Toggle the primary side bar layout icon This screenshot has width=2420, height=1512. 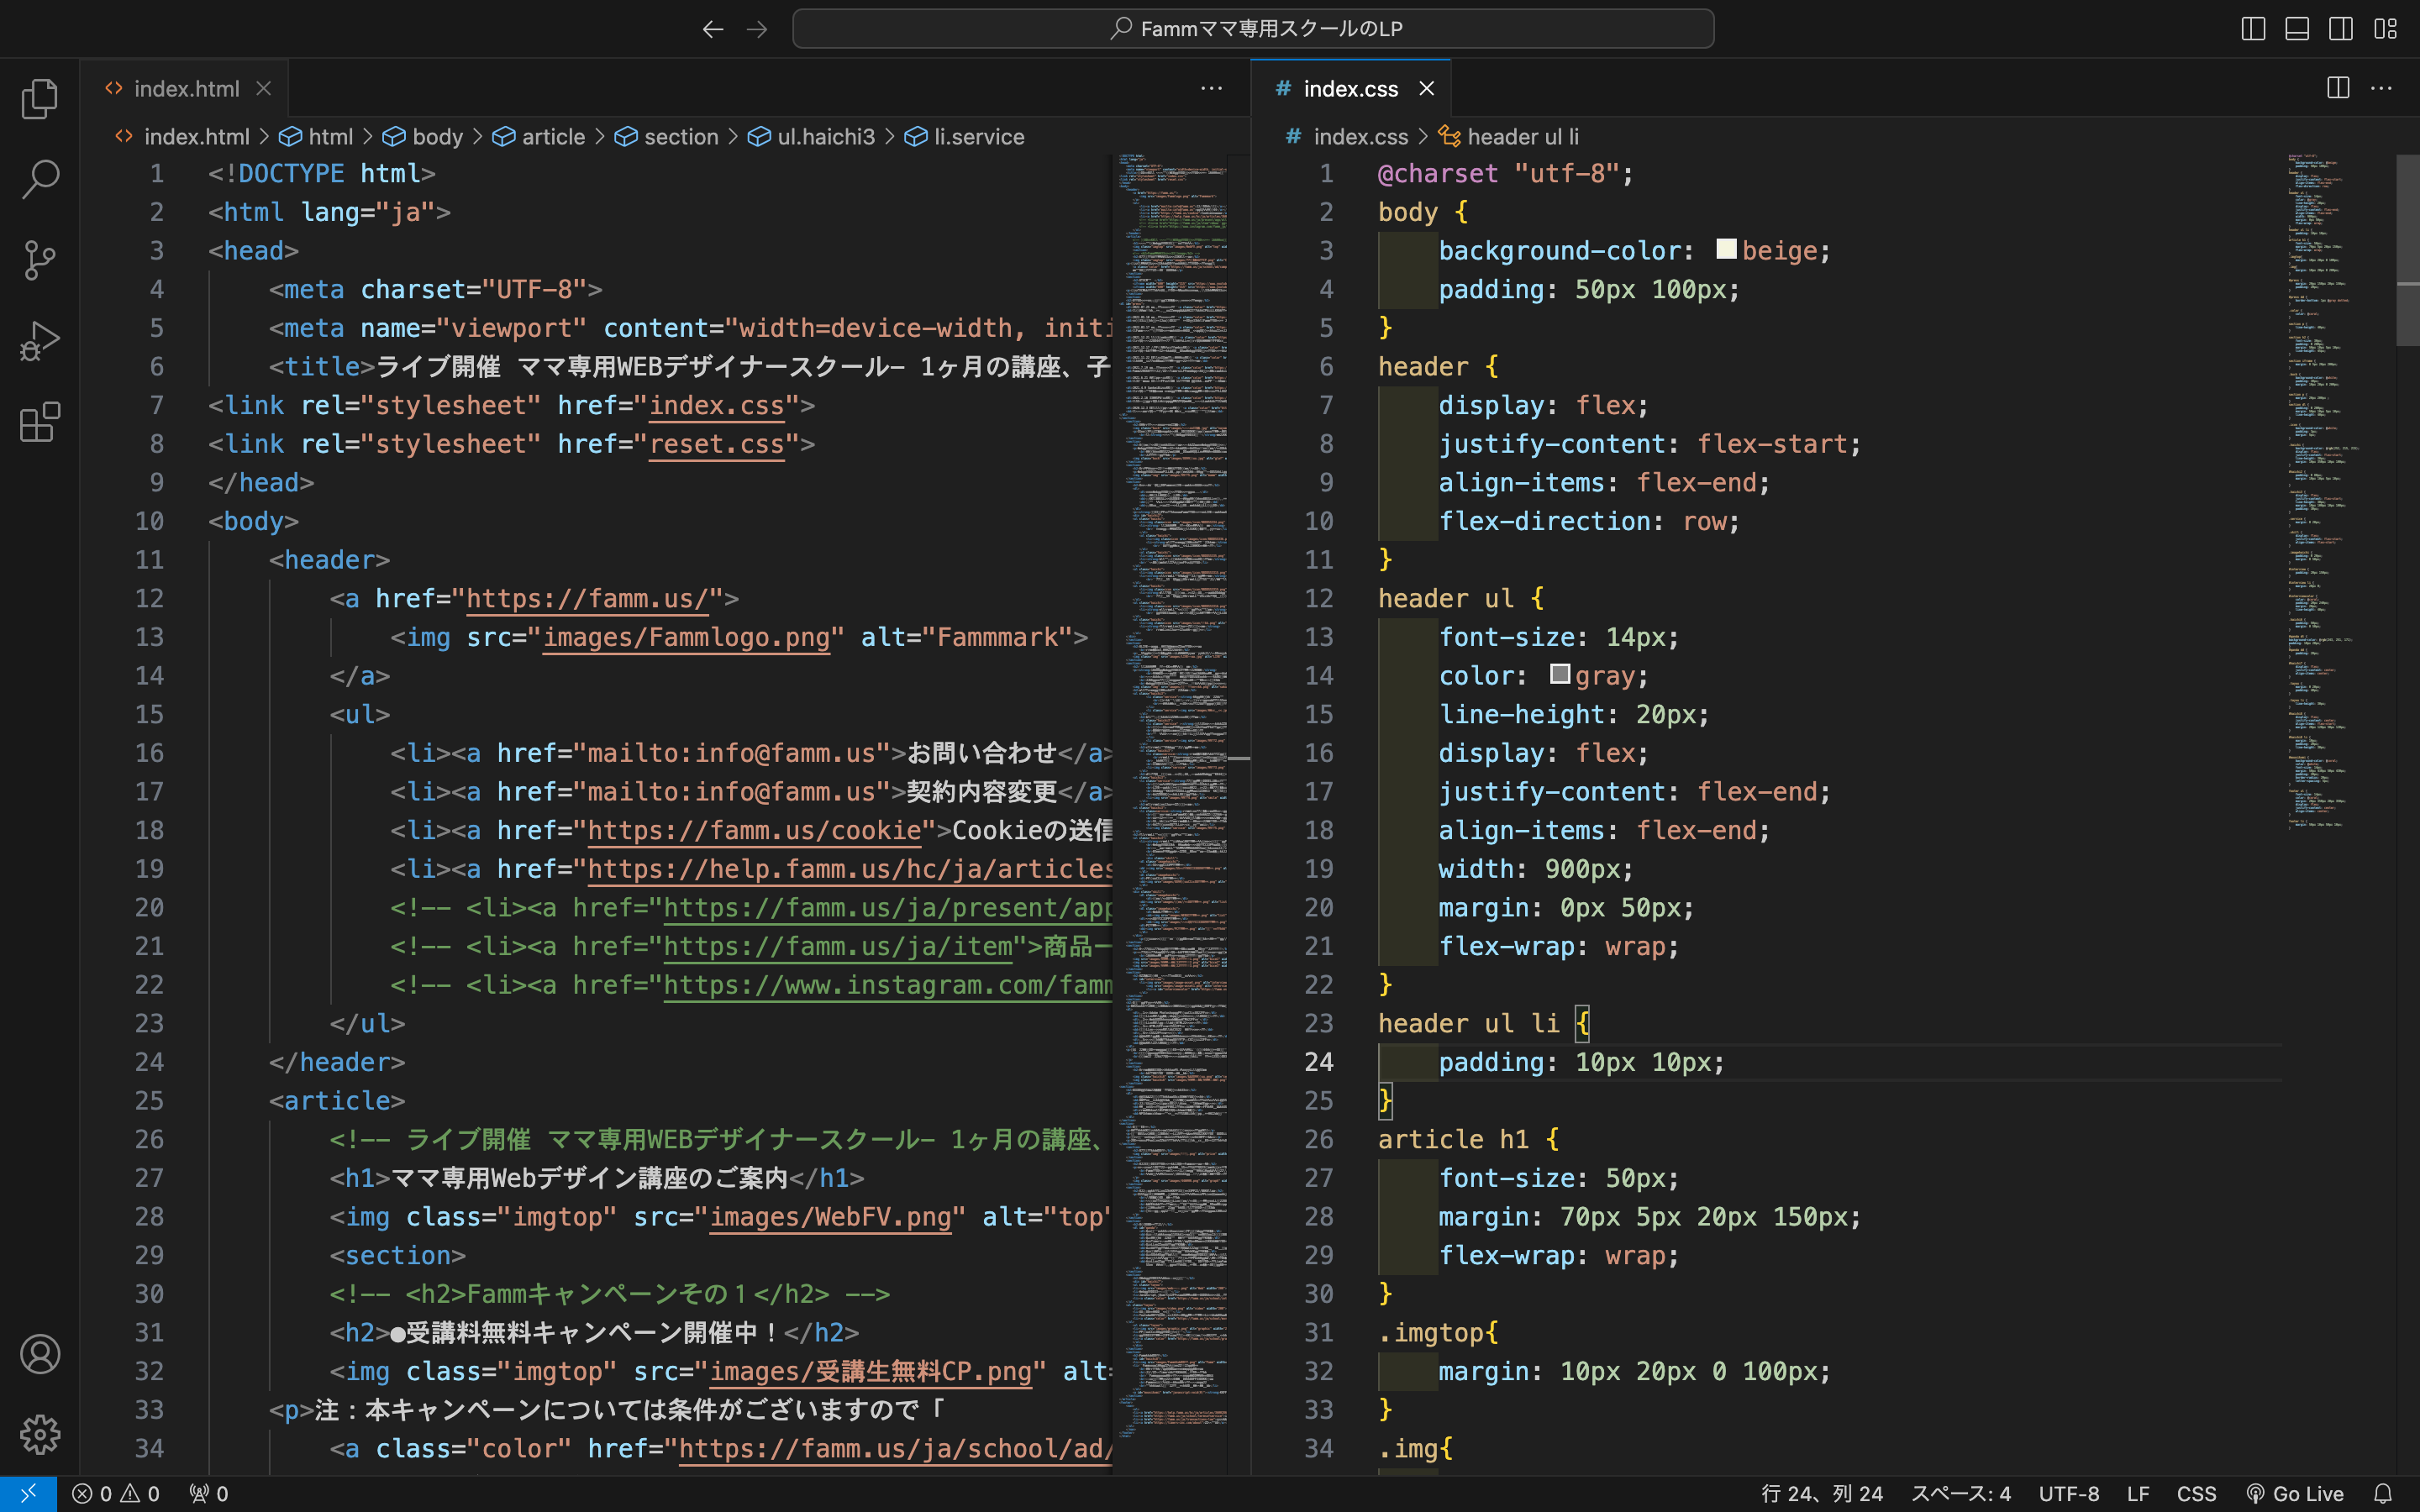2253,29
